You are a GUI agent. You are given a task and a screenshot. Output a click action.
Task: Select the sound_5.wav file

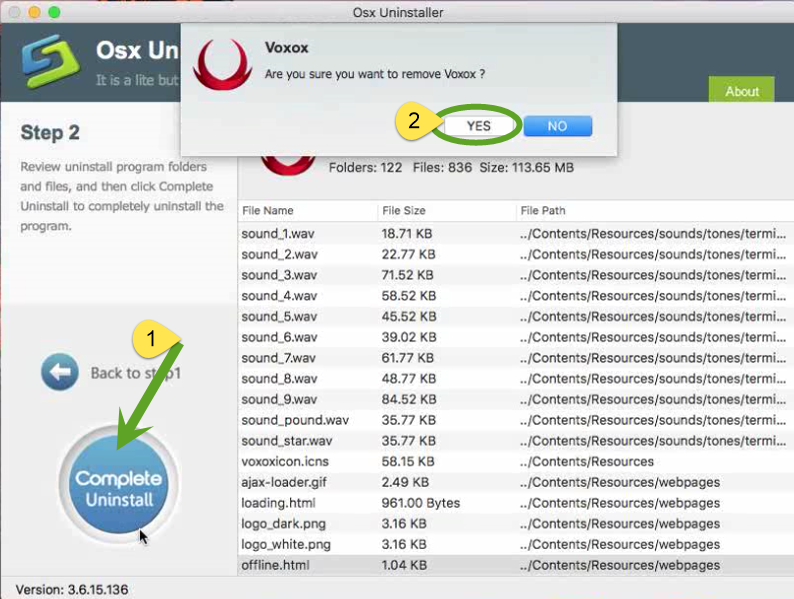coord(515,316)
